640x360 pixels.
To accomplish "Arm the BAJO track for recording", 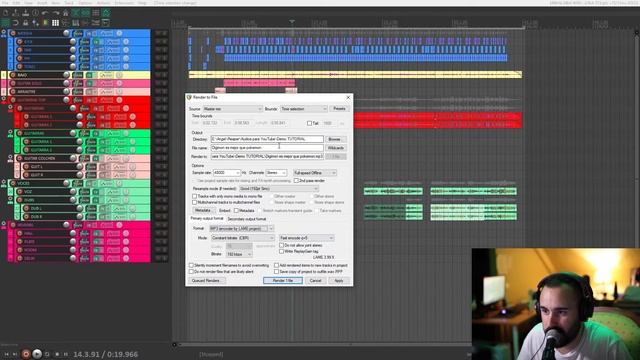I will click(x=13, y=75).
